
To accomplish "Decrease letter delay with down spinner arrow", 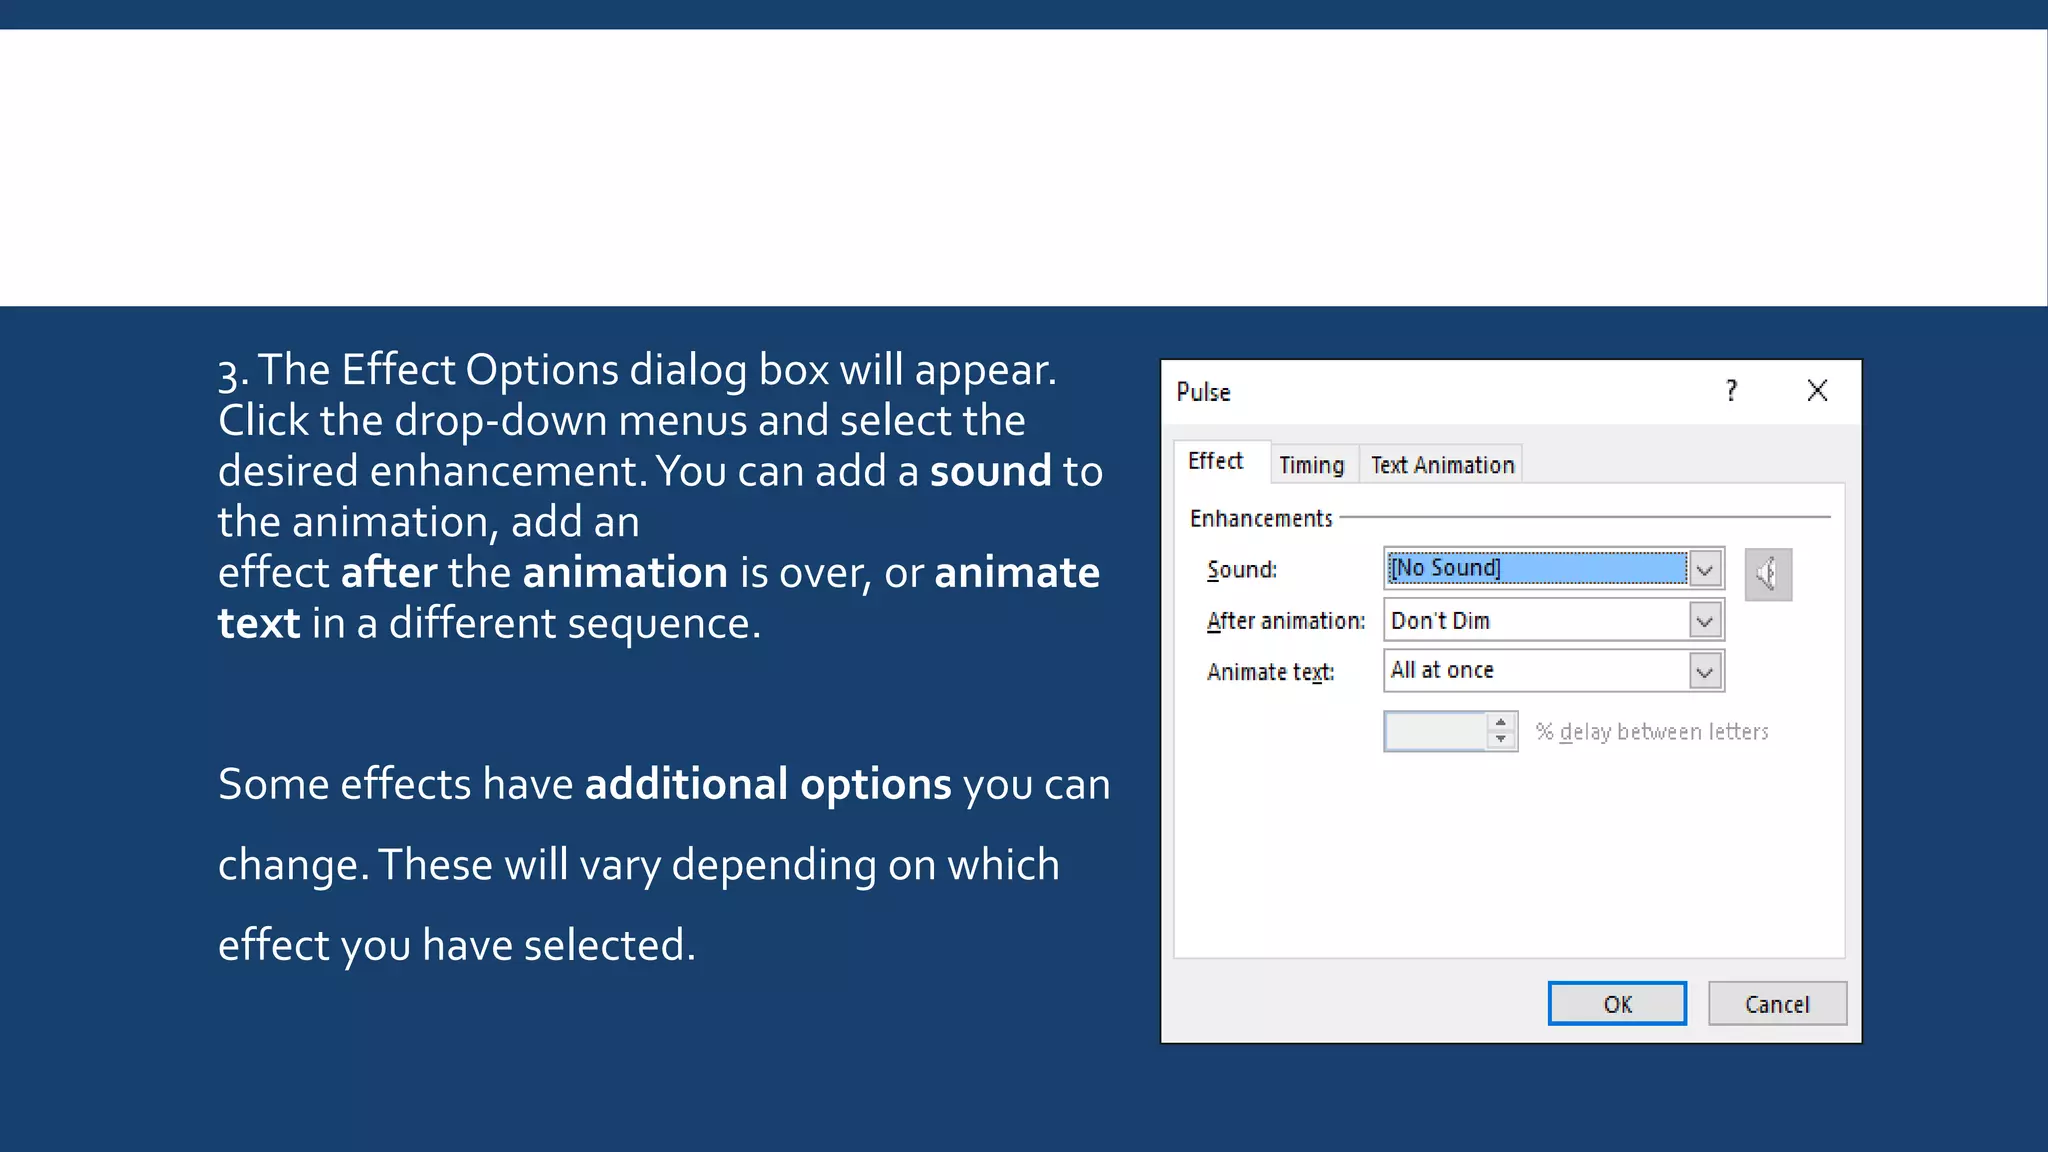I will click(x=1500, y=740).
